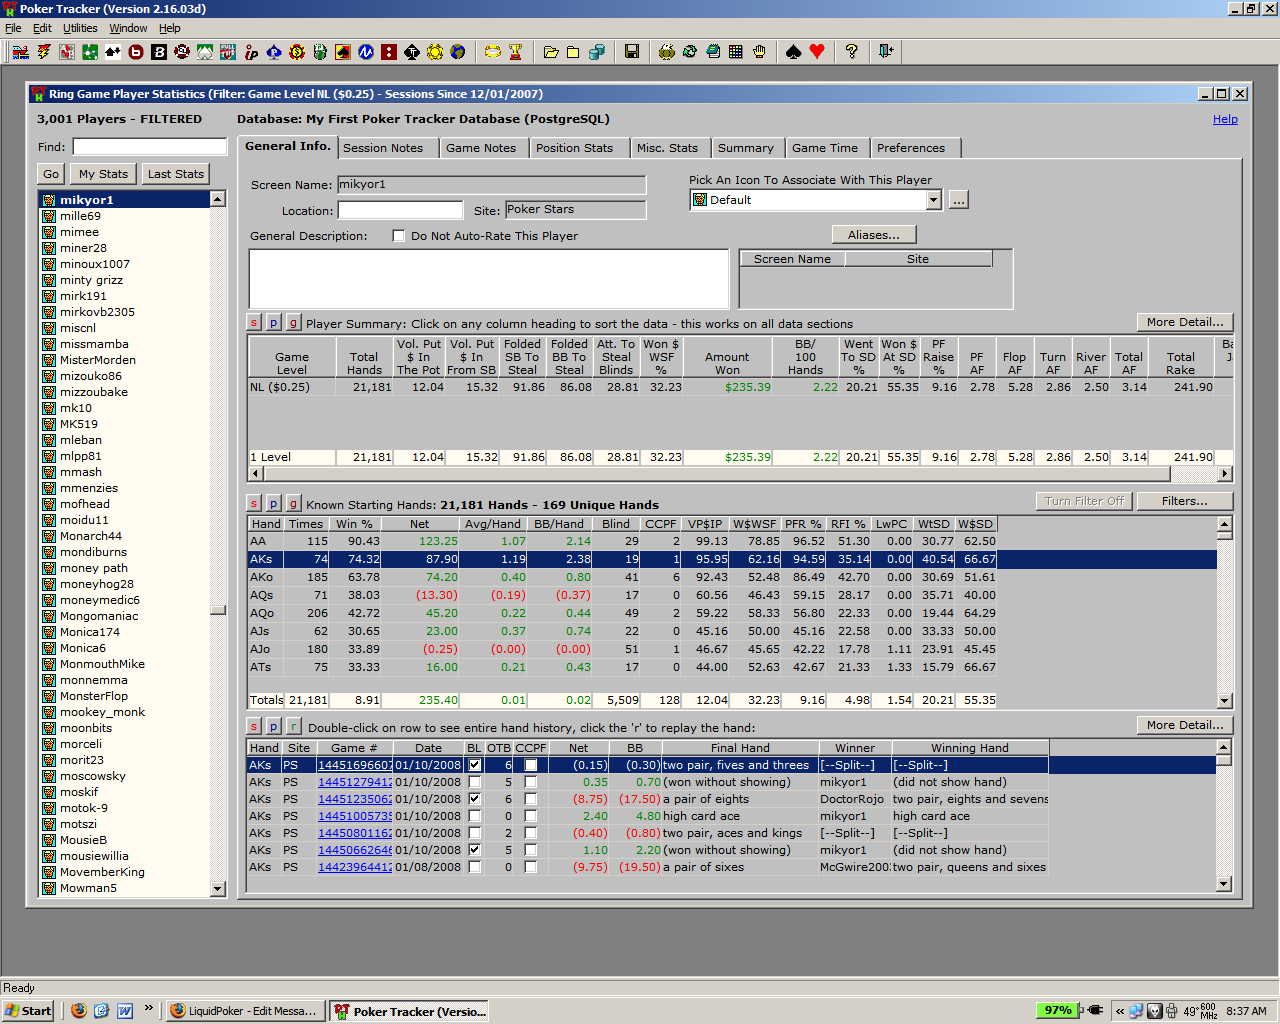Click the green refresh arrows toolbar icon
The width and height of the screenshot is (1280, 1024).
pyautogui.click(x=690, y=51)
